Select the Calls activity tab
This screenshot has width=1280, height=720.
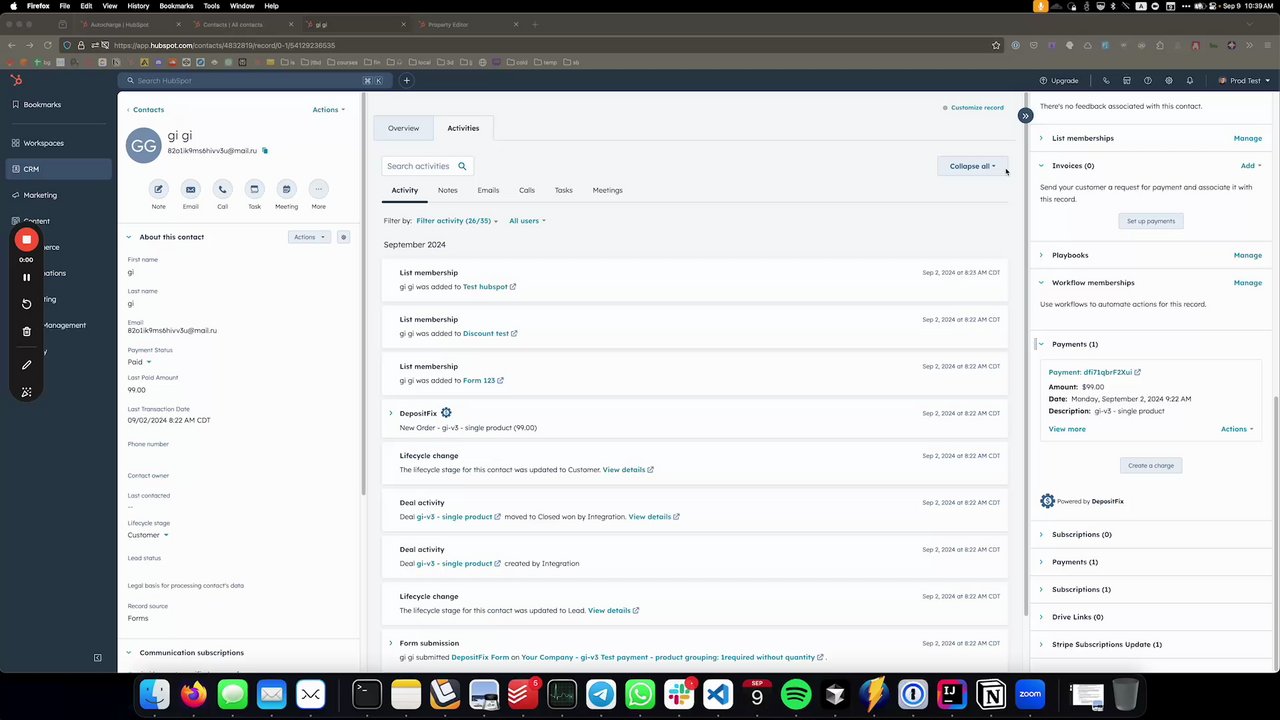pos(526,190)
